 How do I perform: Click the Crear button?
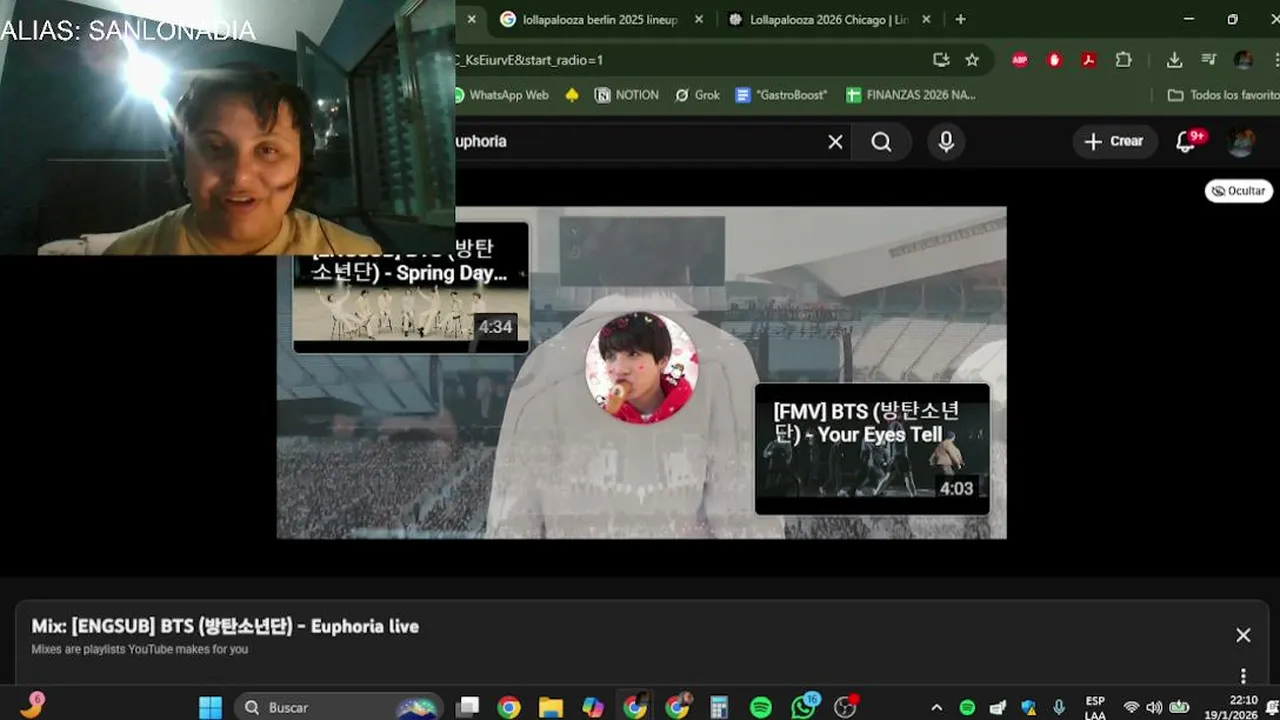(1115, 141)
